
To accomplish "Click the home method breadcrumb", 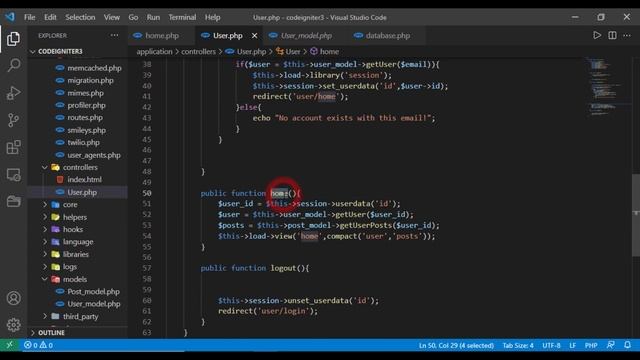I will point(329,51).
